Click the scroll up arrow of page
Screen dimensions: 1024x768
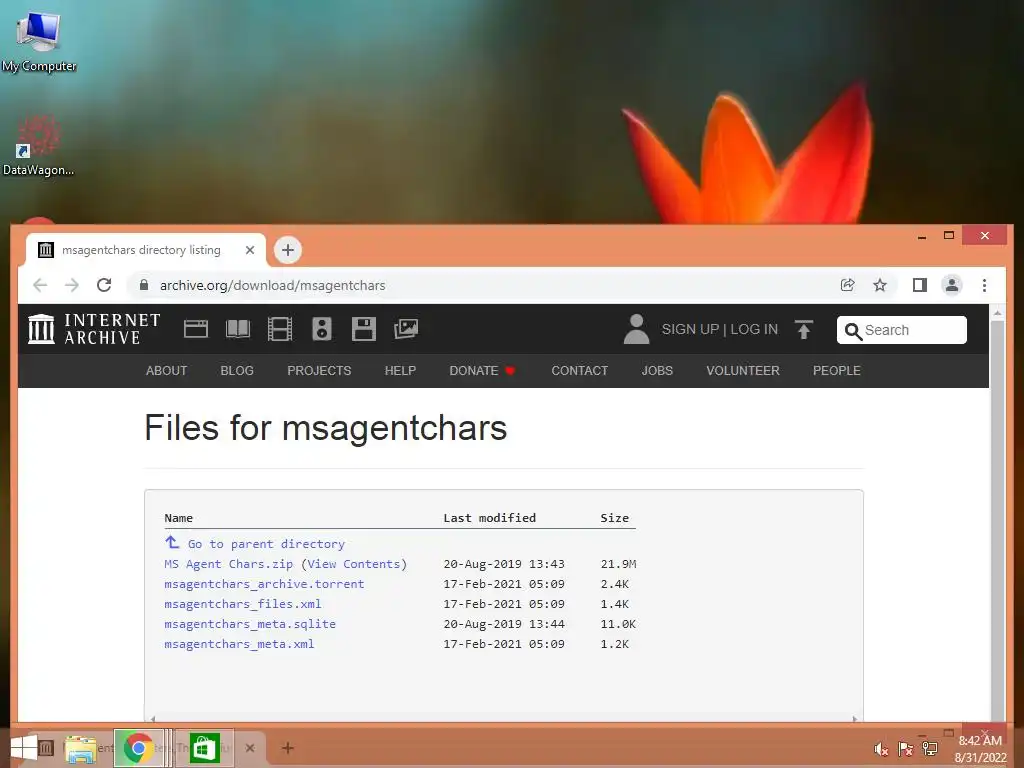997,313
